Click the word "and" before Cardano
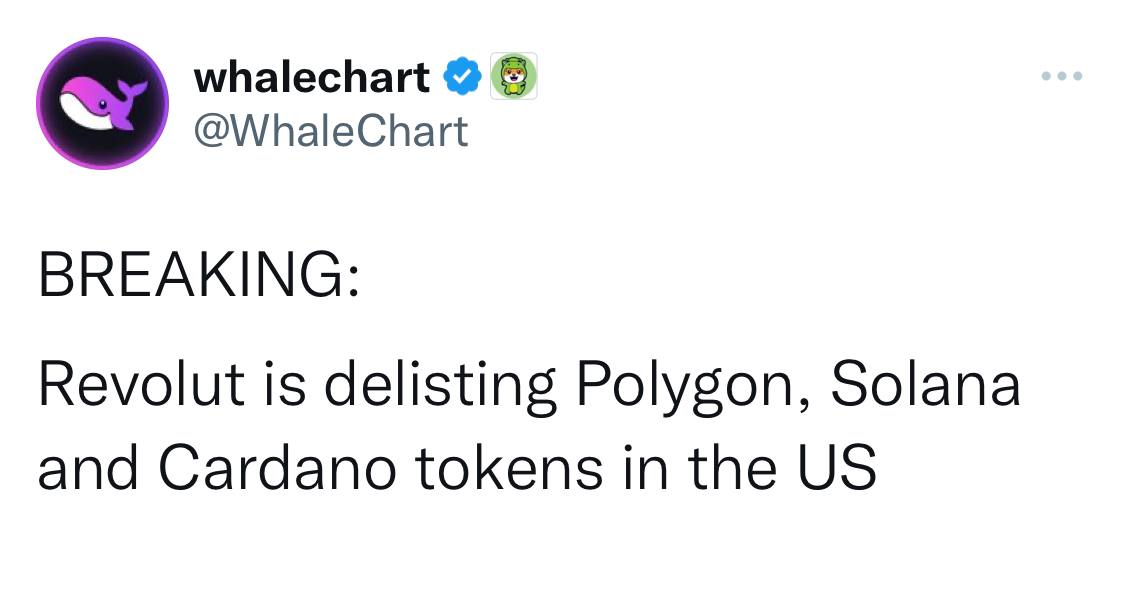The height and width of the screenshot is (593, 1125). click(87, 467)
